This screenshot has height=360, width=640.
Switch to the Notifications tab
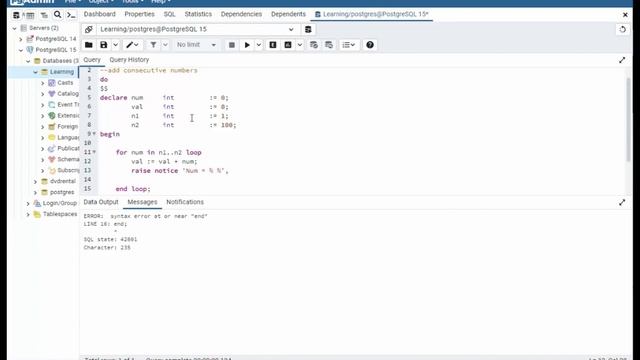pyautogui.click(x=185, y=202)
